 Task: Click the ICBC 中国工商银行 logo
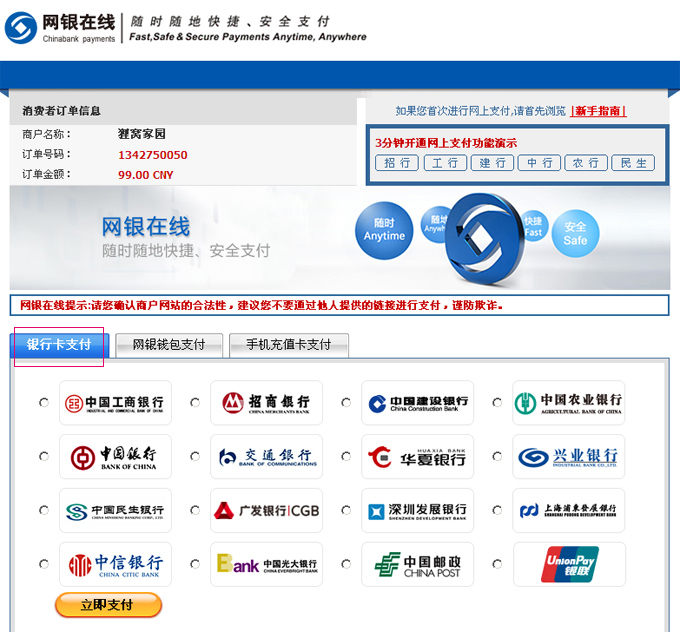pyautogui.click(x=115, y=403)
